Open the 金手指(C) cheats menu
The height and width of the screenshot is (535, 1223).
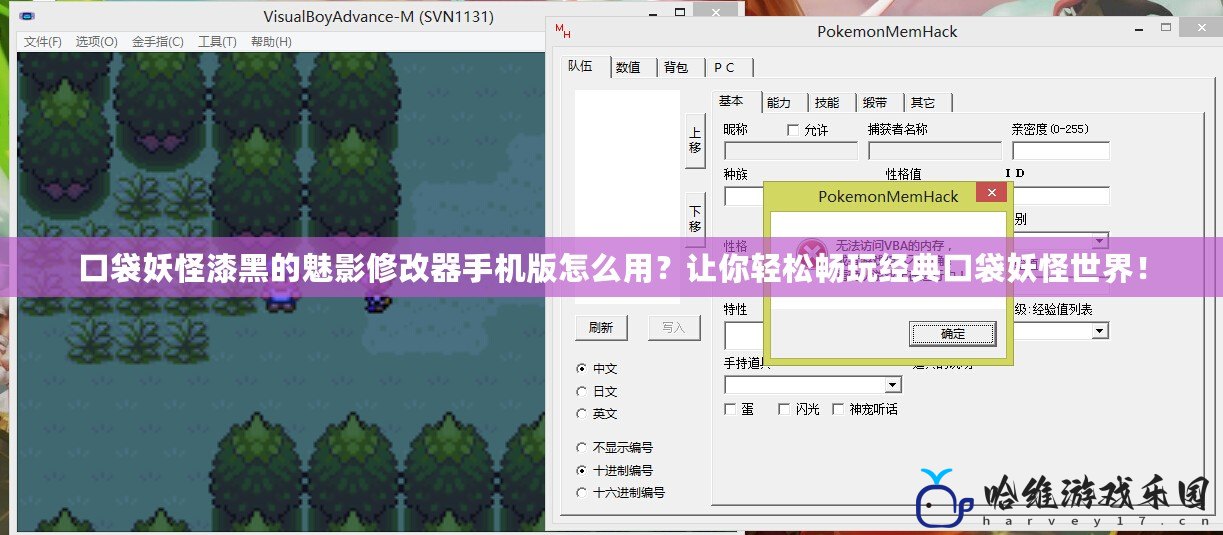158,41
